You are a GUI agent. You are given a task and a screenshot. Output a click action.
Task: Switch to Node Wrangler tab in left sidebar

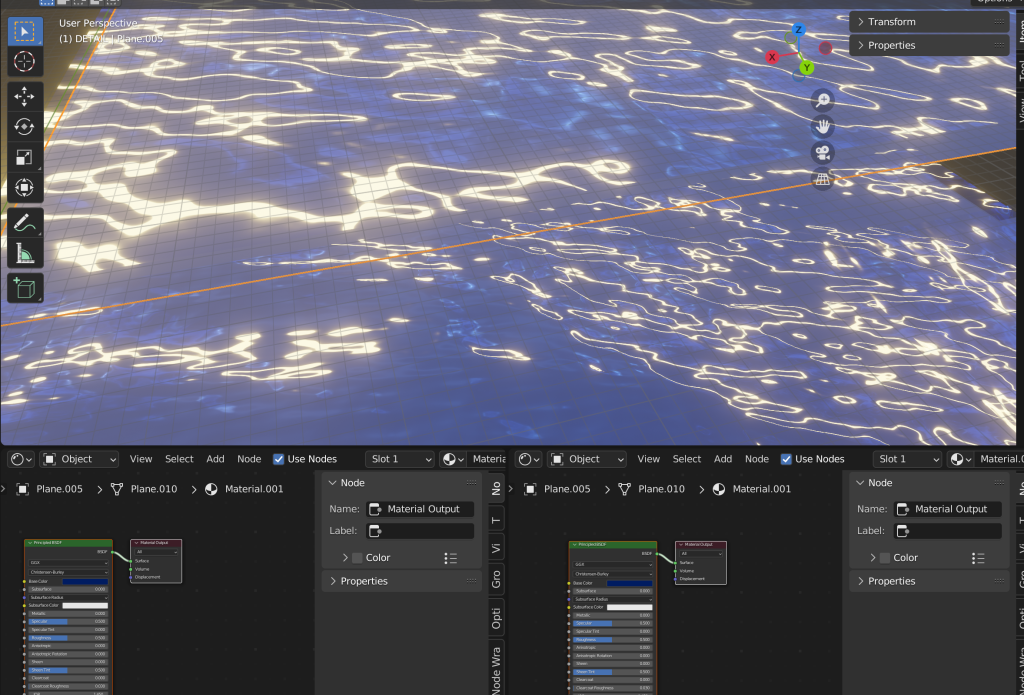496,668
